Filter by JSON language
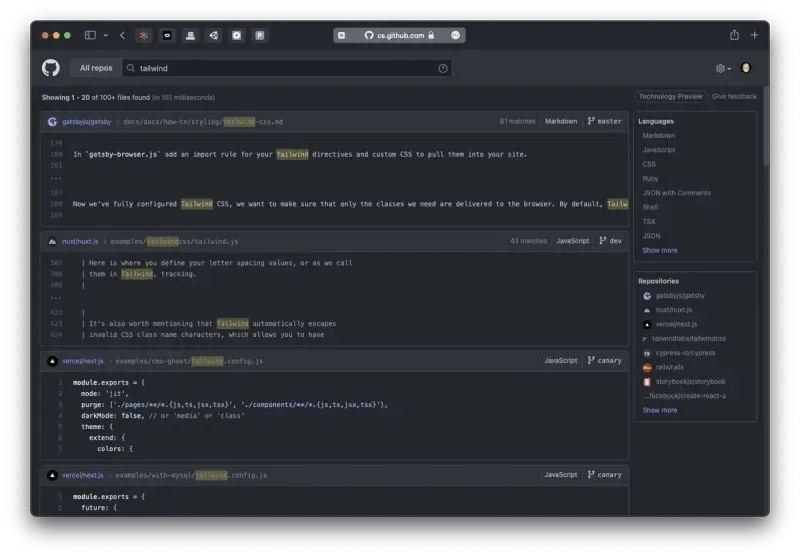Image resolution: width=800 pixels, height=557 pixels. (x=651, y=236)
